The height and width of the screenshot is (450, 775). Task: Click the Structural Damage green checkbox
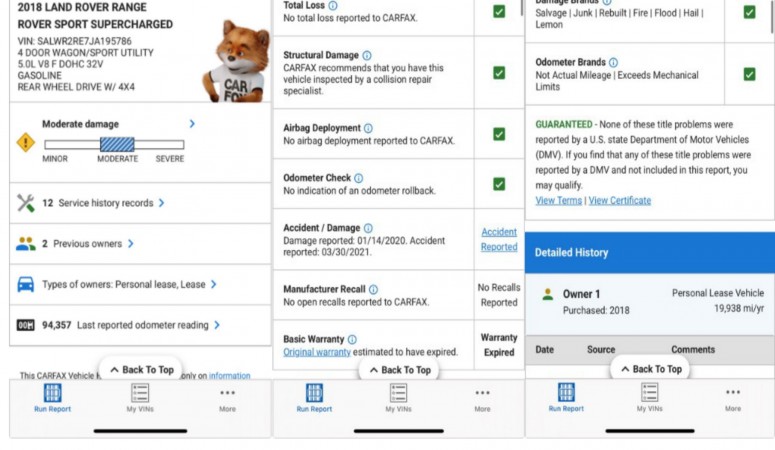click(x=499, y=73)
